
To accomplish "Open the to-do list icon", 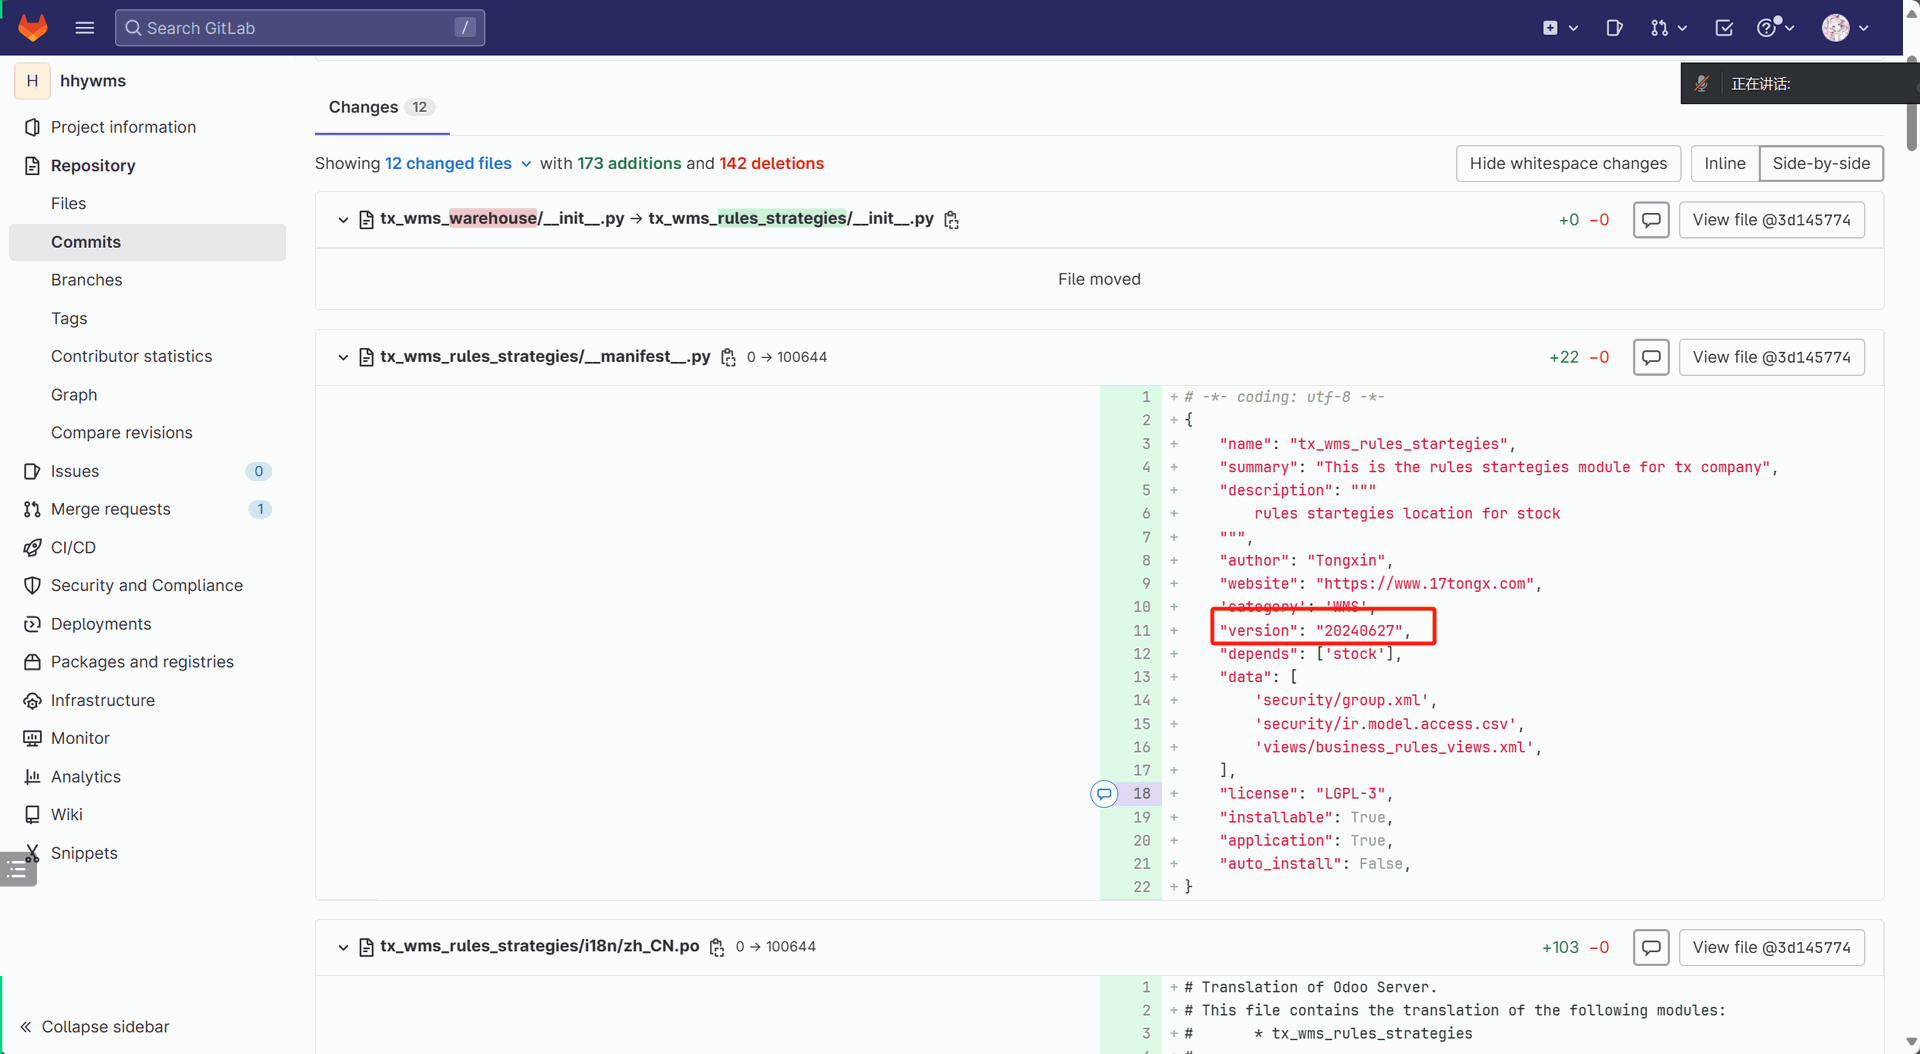I will point(1724,28).
